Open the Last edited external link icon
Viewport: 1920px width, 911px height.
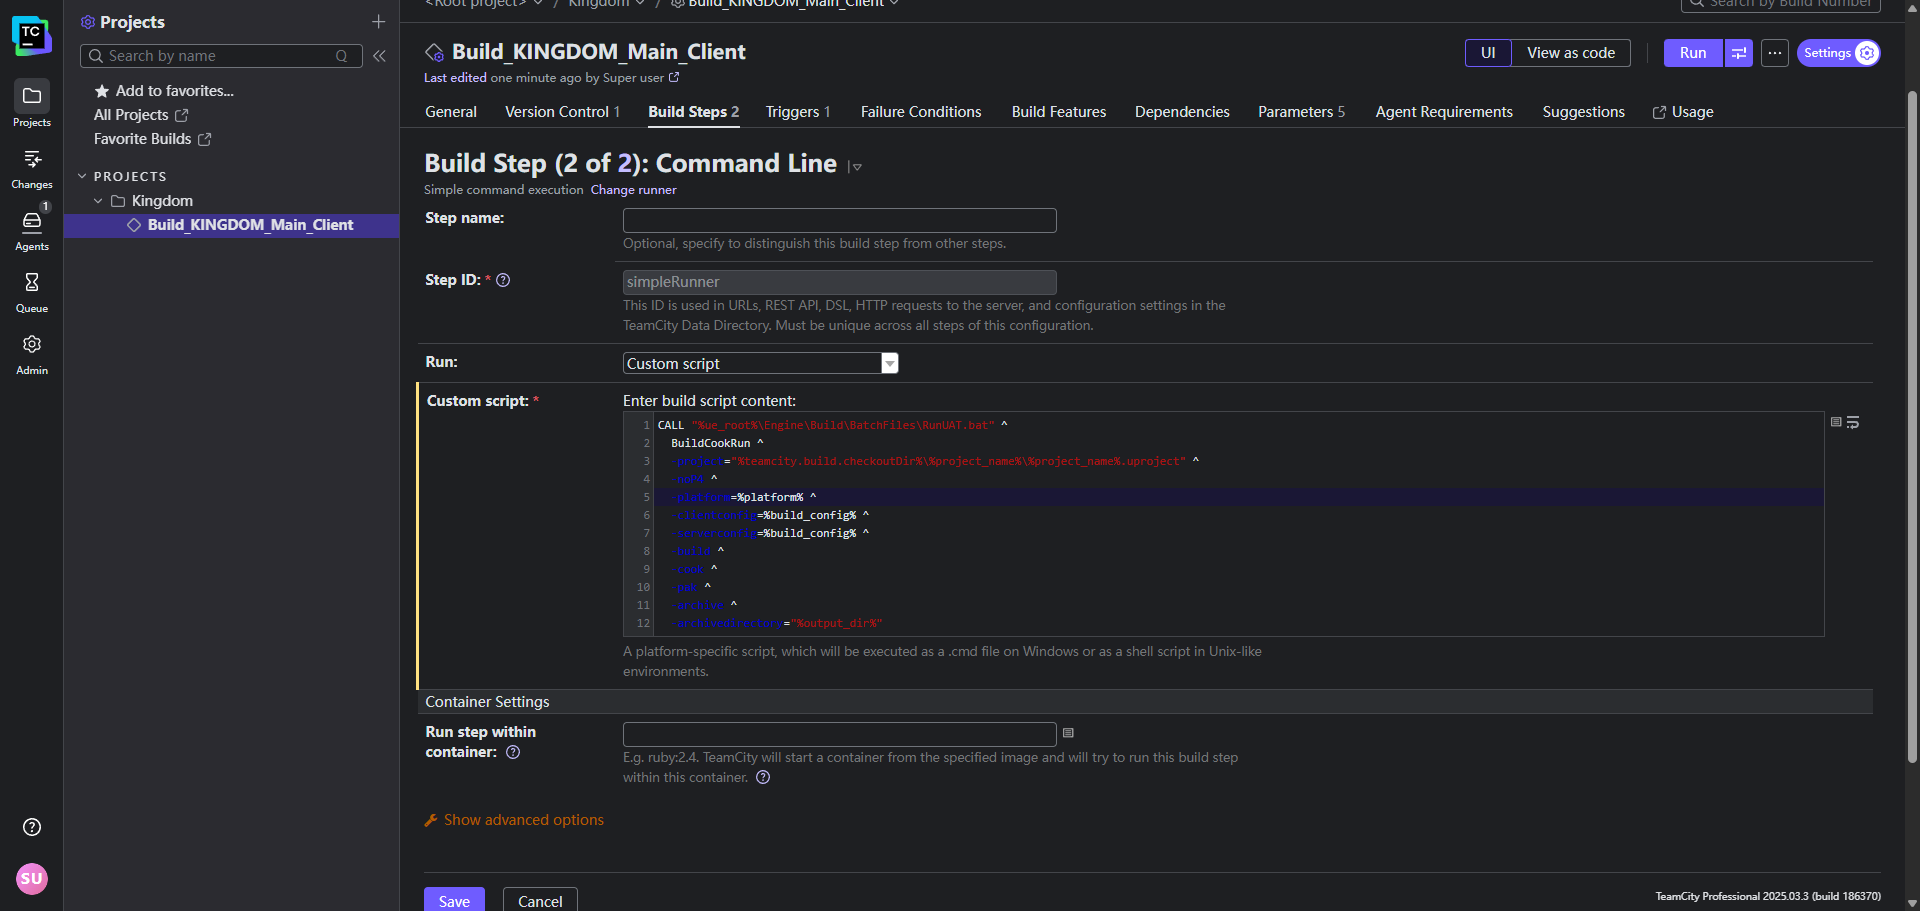674,77
